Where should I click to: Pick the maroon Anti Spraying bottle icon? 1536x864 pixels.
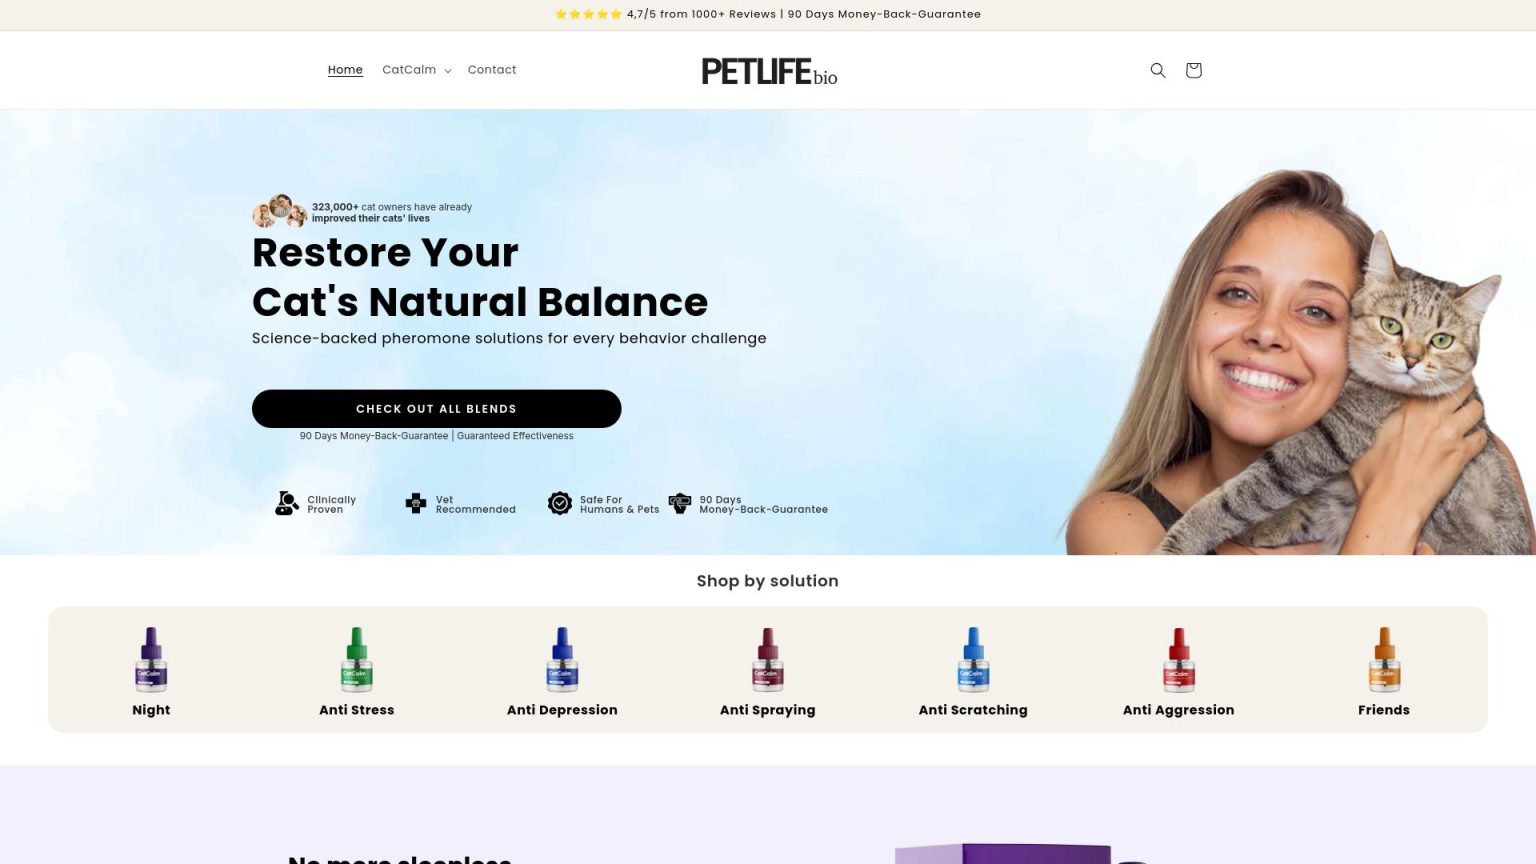pos(768,660)
